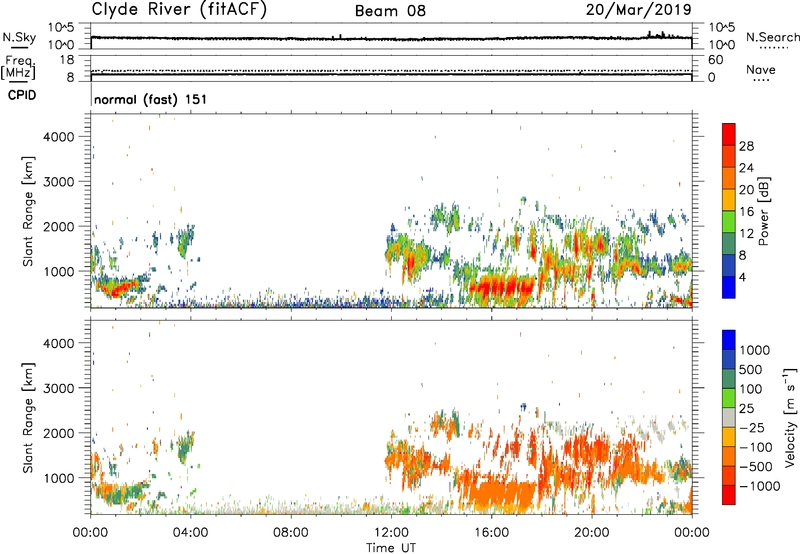Click the '20:00' time axis label
Screen dimensions: 800x554
(x=592, y=533)
